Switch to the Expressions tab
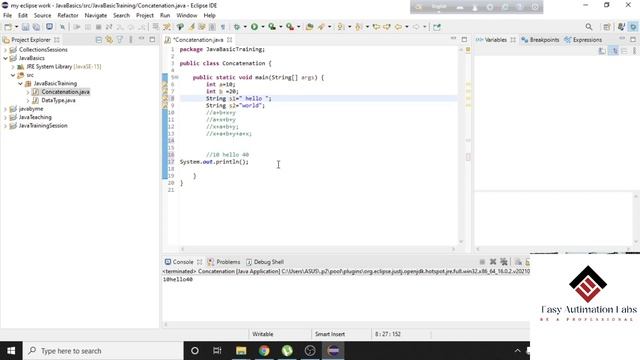This screenshot has width=640, height=360. (583, 40)
